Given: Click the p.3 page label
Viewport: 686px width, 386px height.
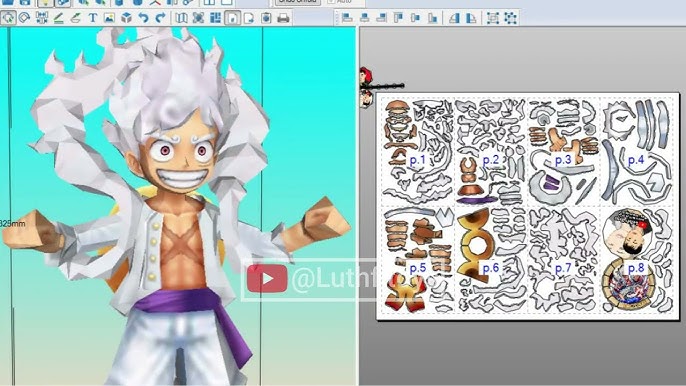Looking at the screenshot, I should pyautogui.click(x=563, y=160).
